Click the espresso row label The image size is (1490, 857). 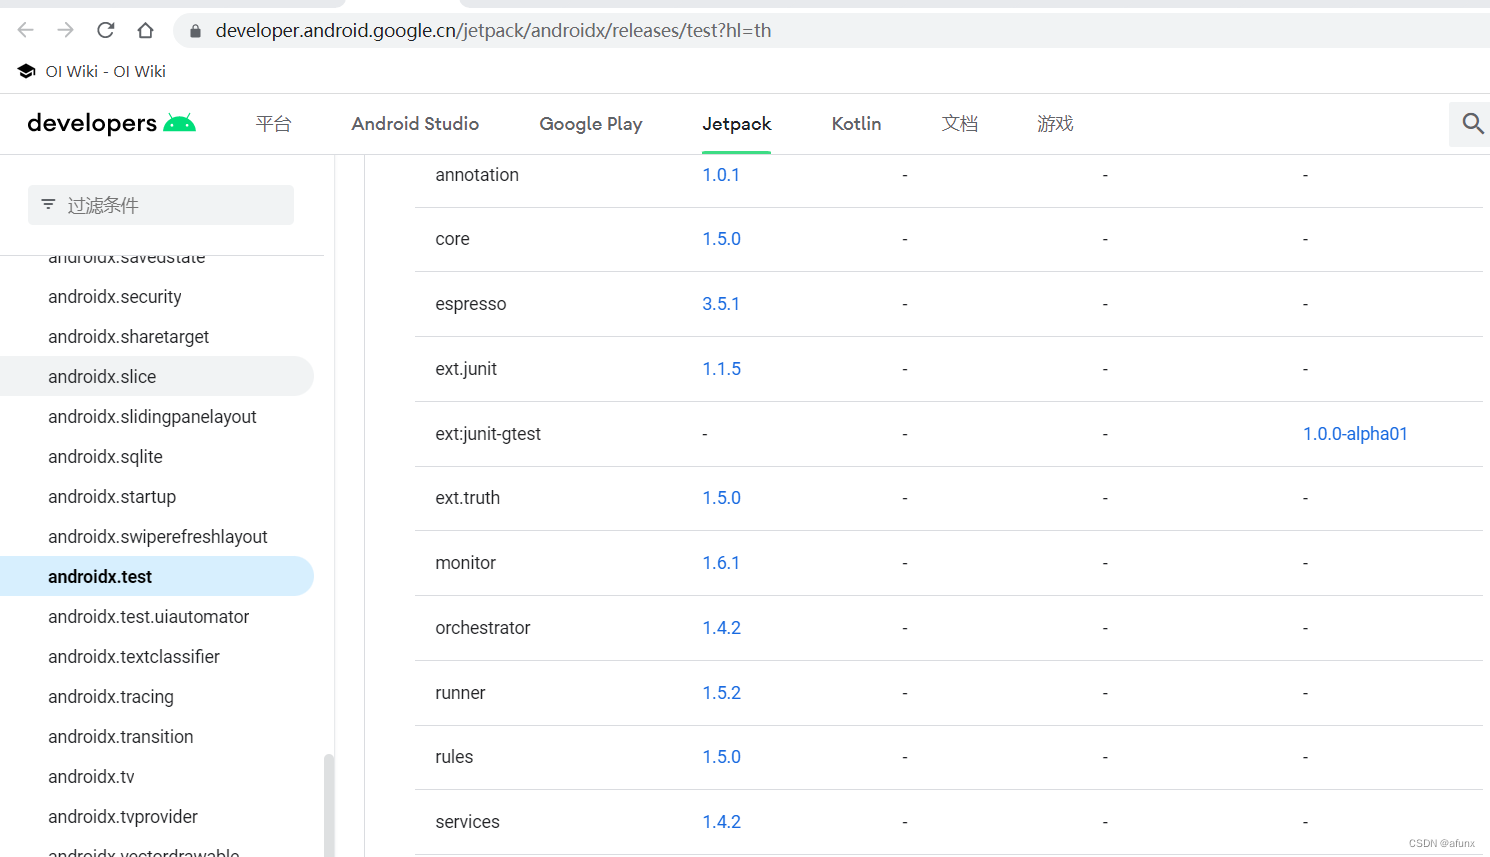coord(471,304)
